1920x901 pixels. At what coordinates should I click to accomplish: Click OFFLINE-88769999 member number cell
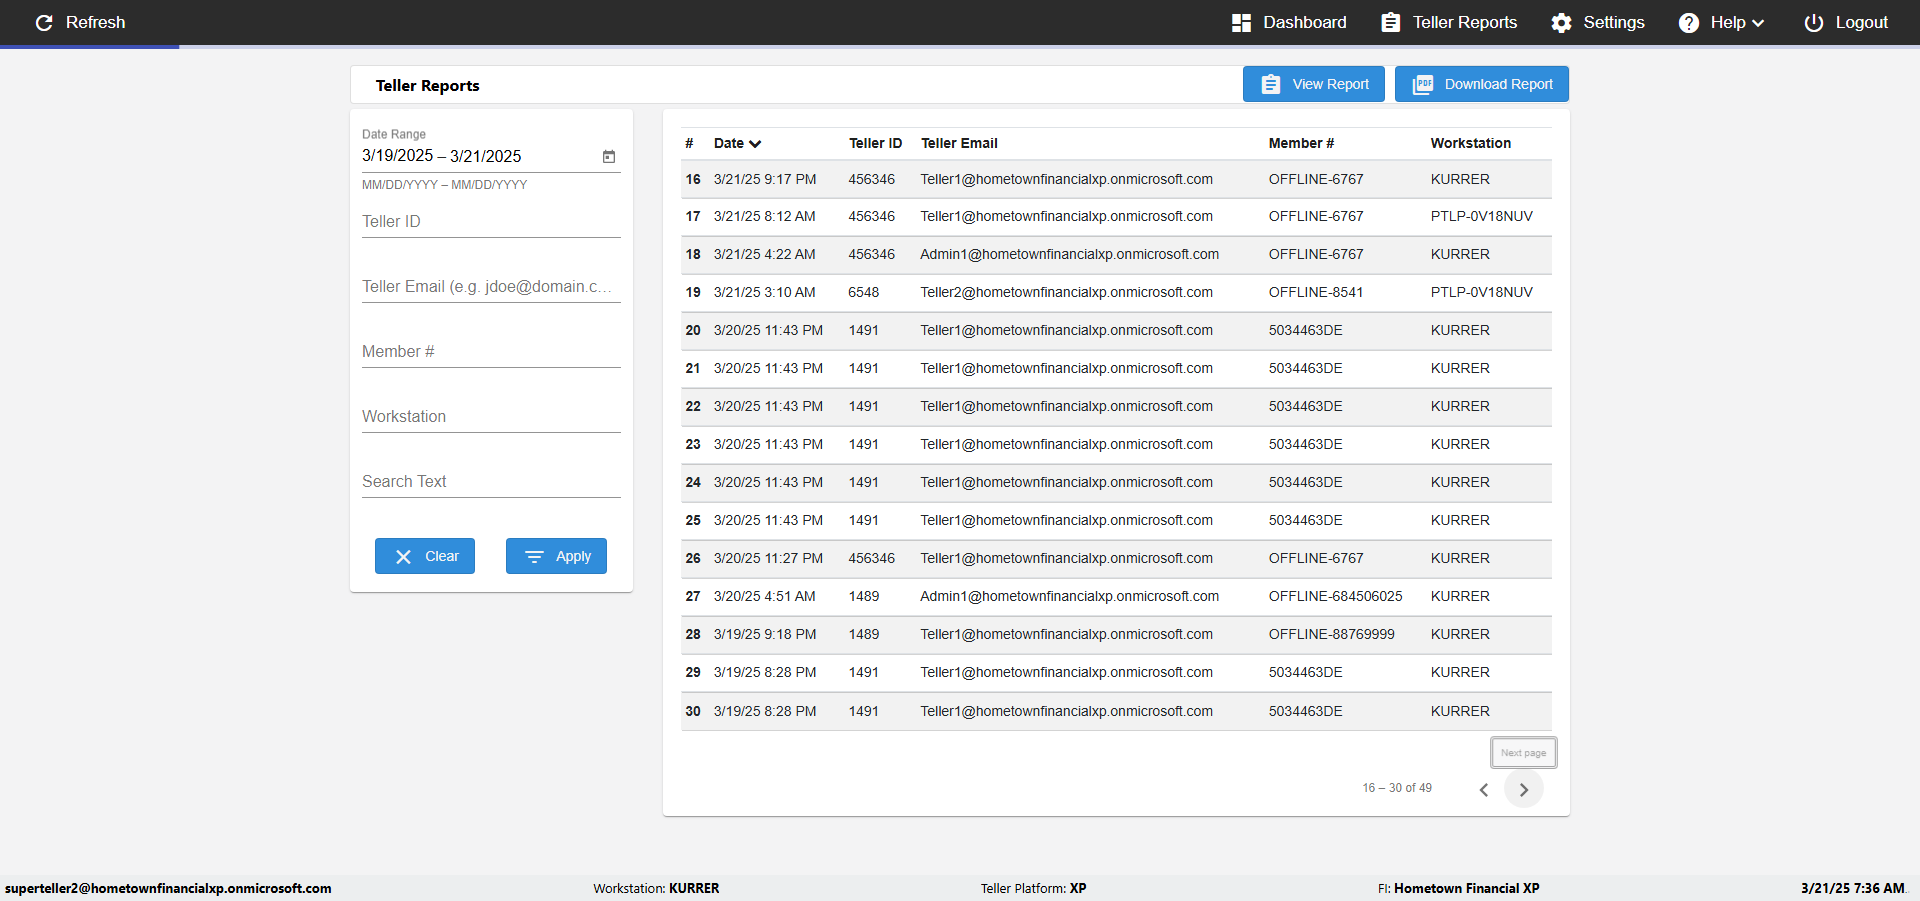(x=1331, y=634)
